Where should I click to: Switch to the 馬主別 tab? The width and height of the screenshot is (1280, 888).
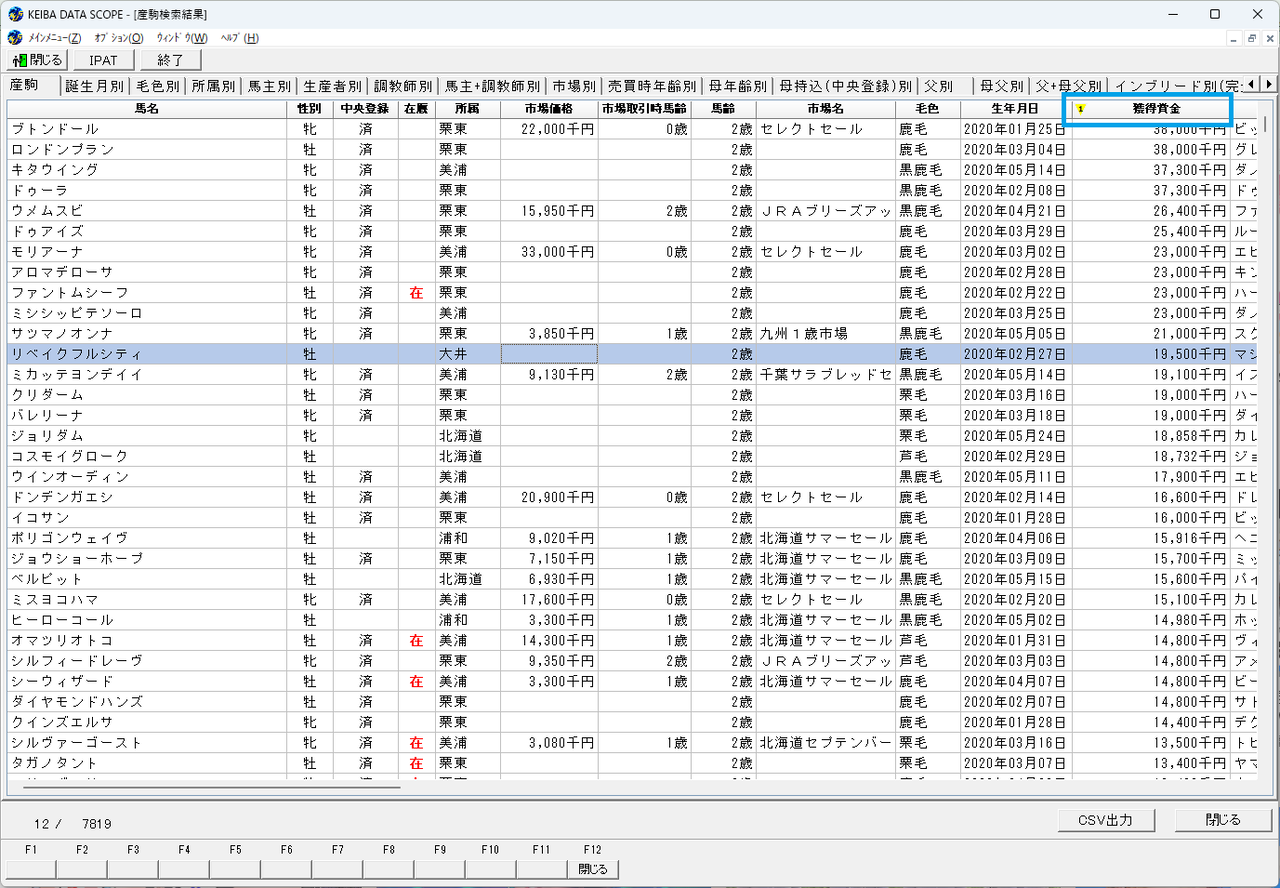pos(270,86)
